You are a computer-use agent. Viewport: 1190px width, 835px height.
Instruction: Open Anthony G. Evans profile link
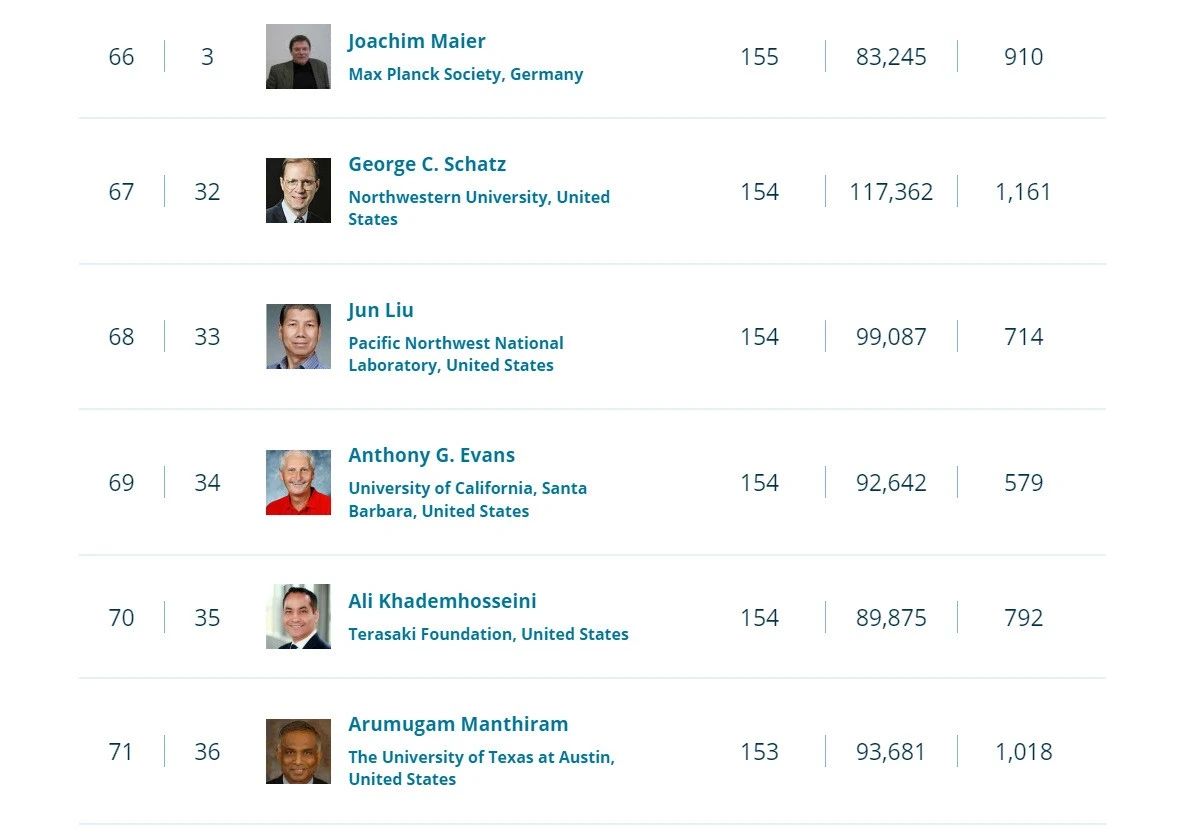pyautogui.click(x=431, y=455)
